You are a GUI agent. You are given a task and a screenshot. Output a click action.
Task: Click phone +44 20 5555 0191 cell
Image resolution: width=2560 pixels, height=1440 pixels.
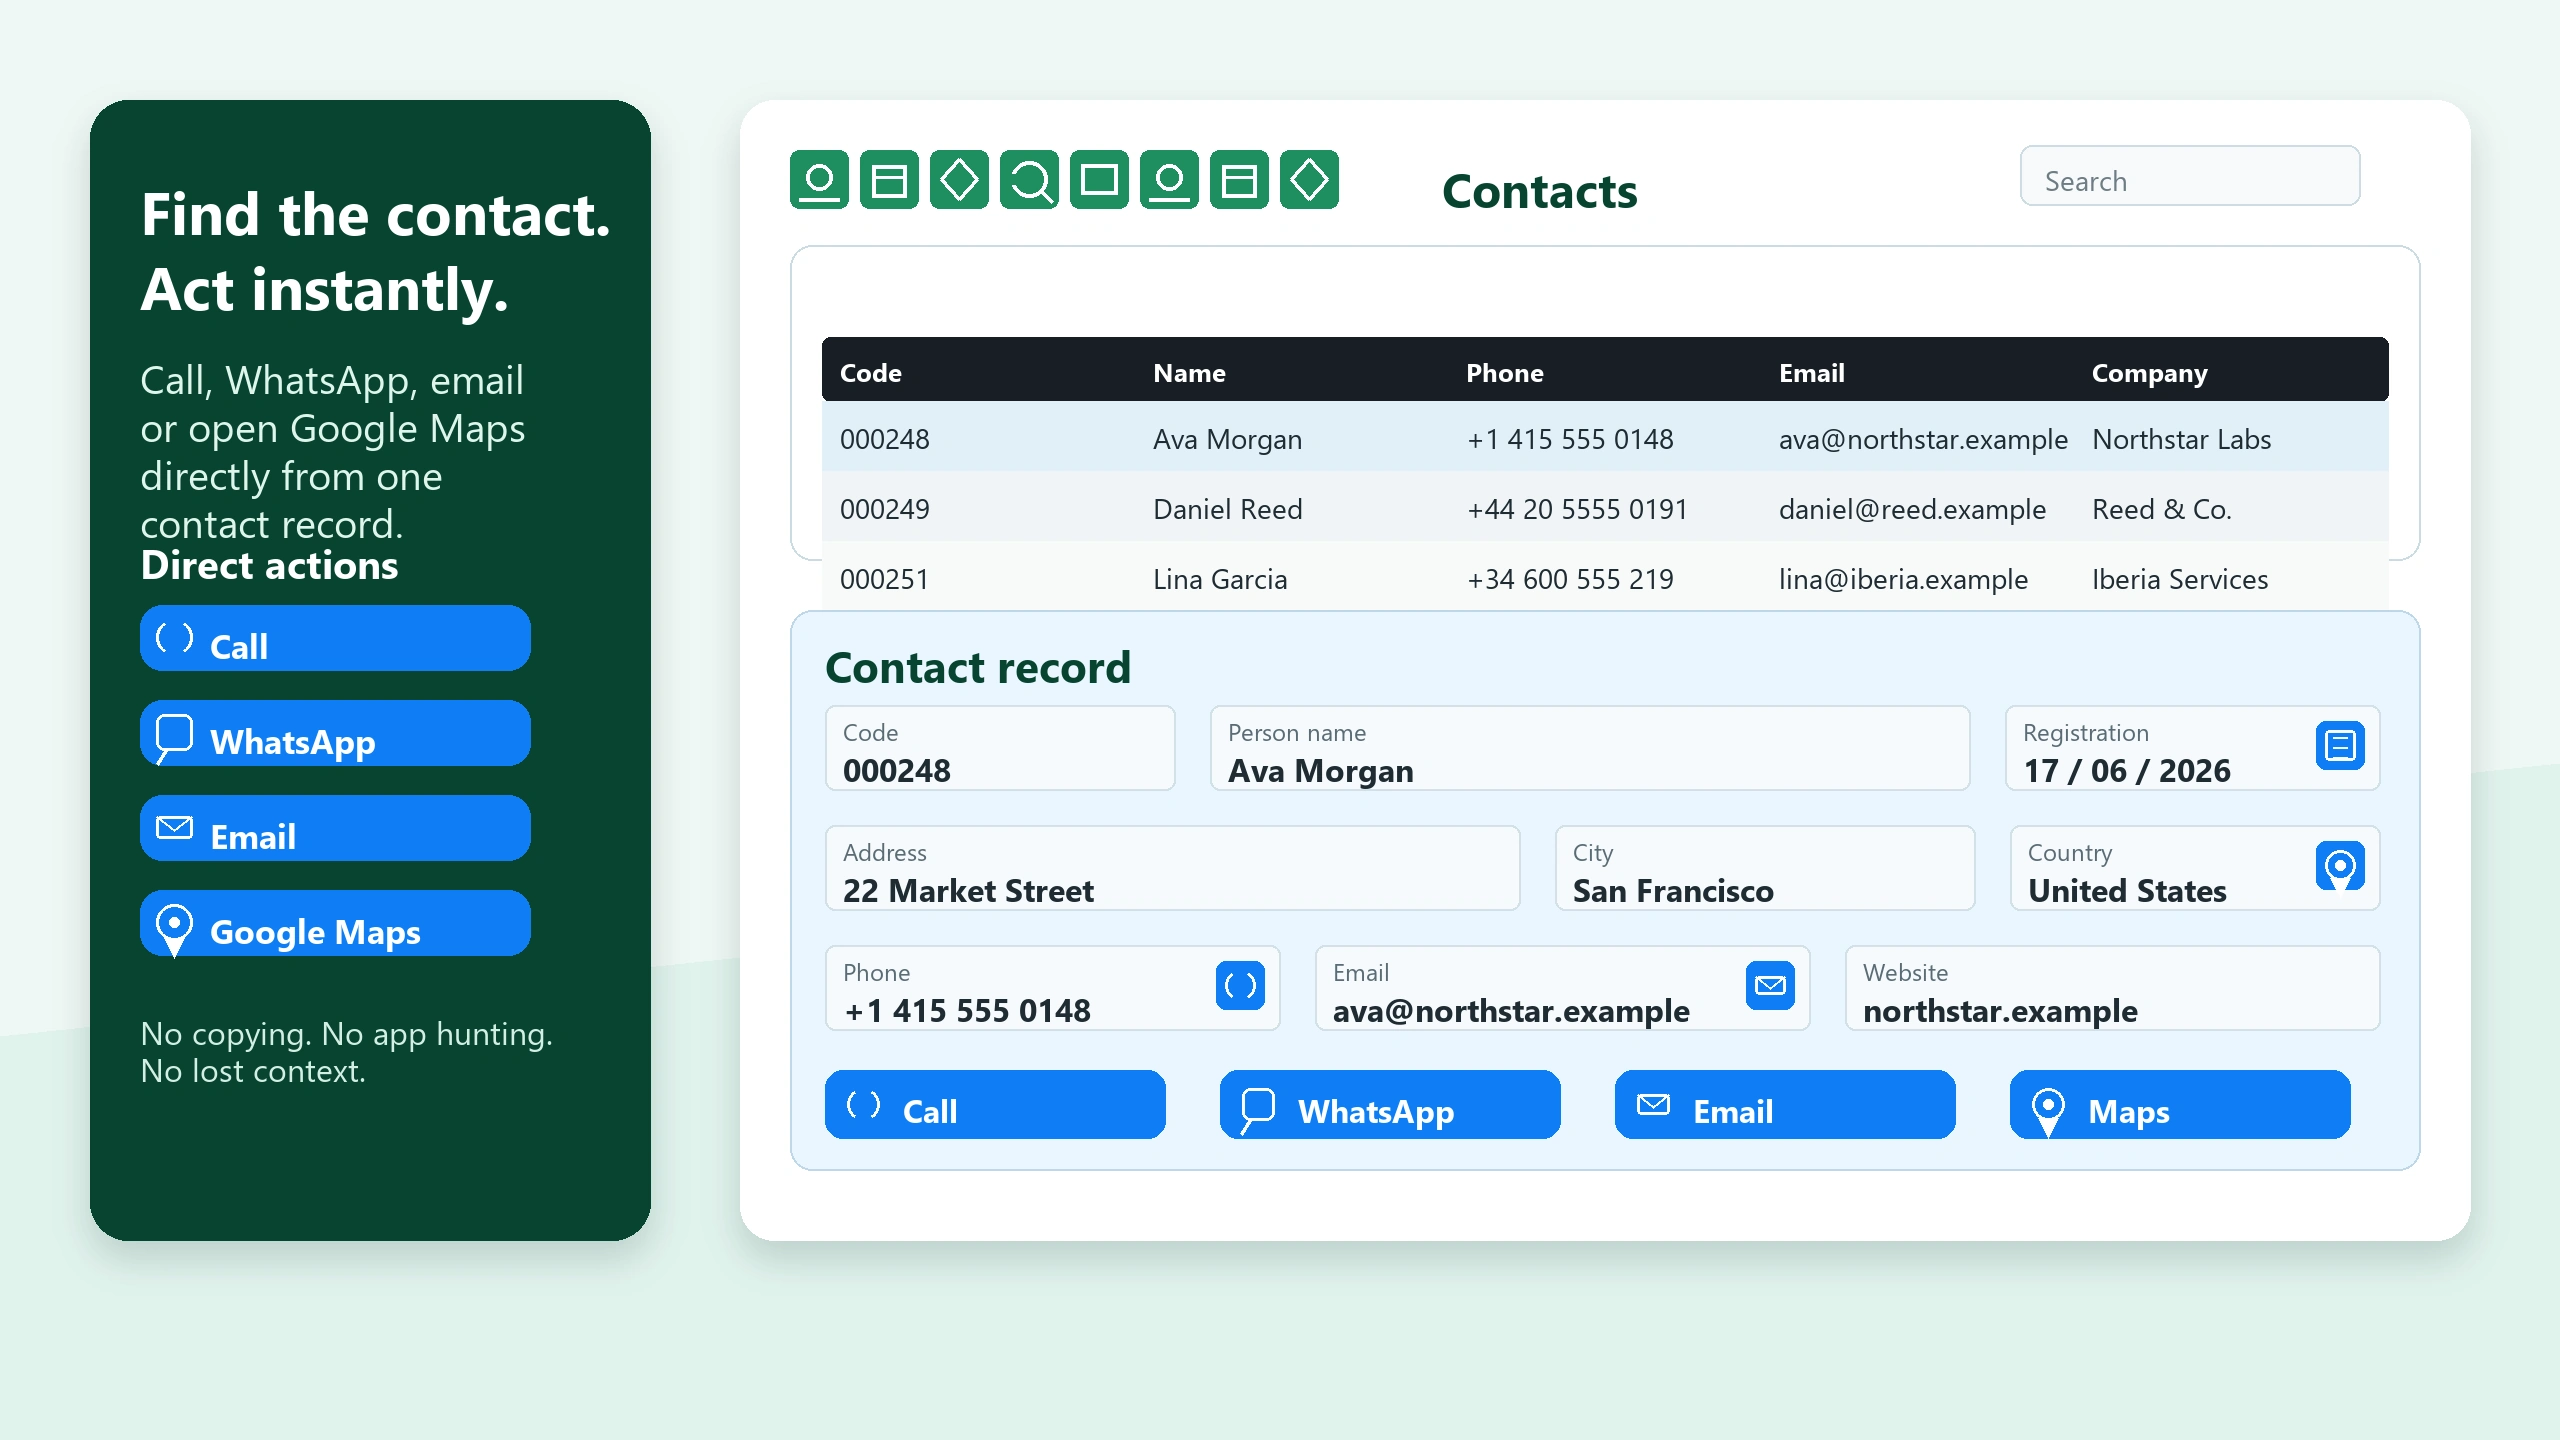1577,509
